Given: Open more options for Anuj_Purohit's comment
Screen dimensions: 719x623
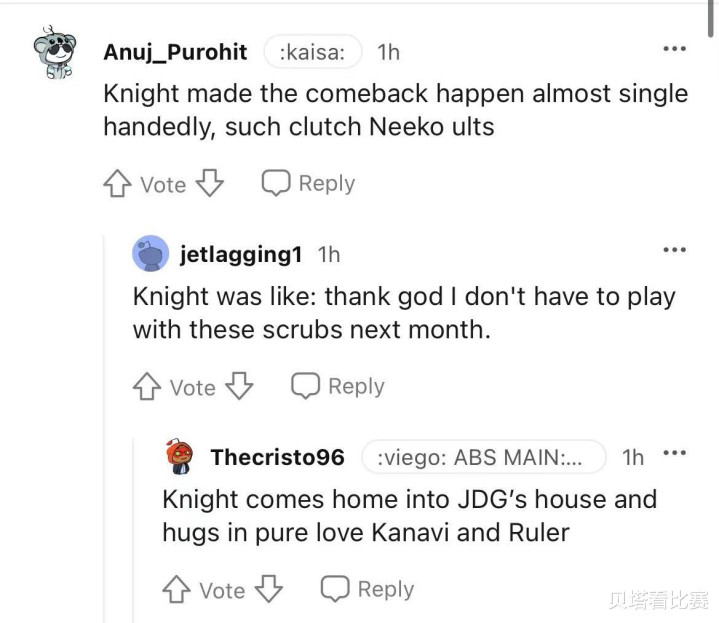Looking at the screenshot, I should (675, 49).
